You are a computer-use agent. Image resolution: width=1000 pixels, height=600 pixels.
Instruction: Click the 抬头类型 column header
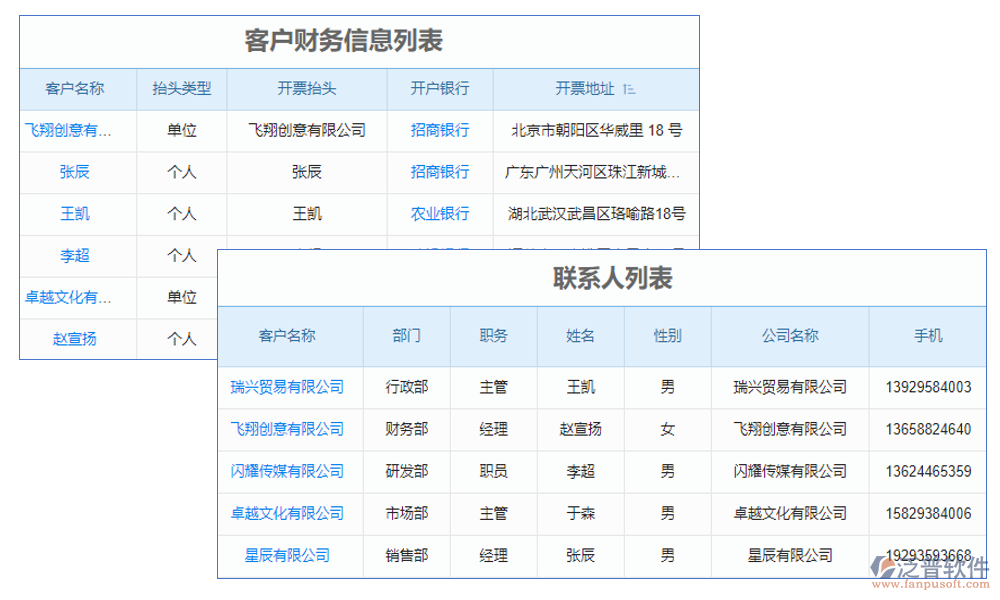point(182,89)
